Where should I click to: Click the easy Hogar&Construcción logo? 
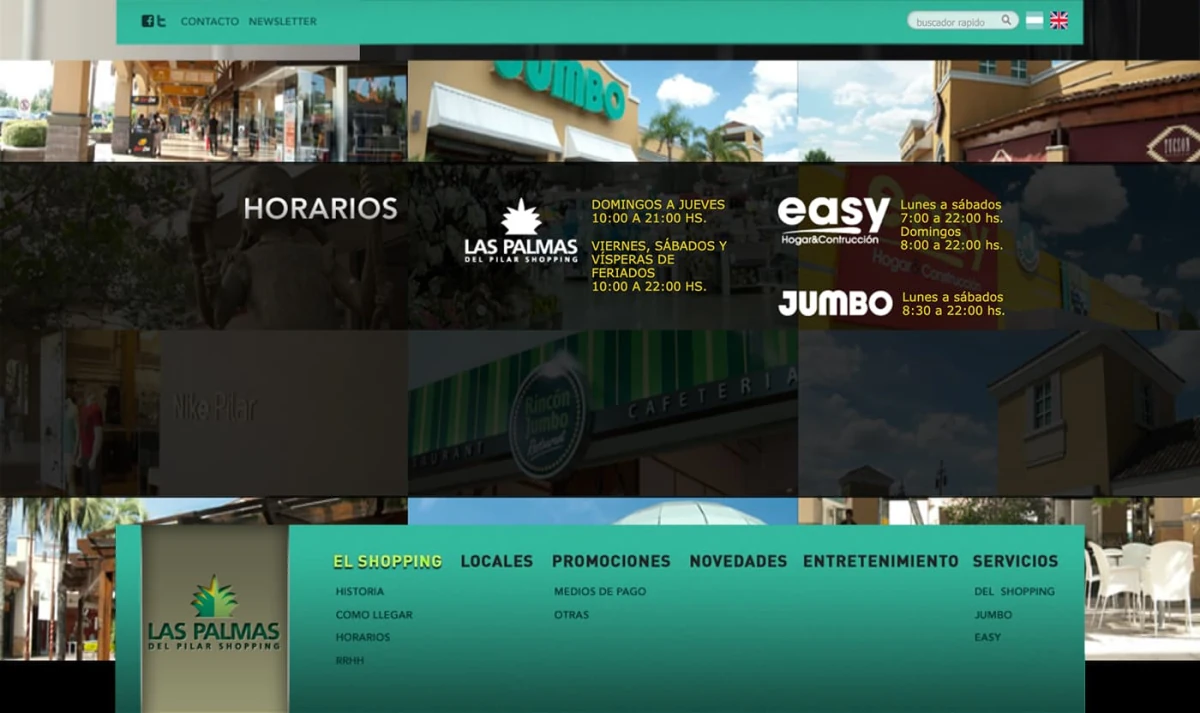pos(833,220)
